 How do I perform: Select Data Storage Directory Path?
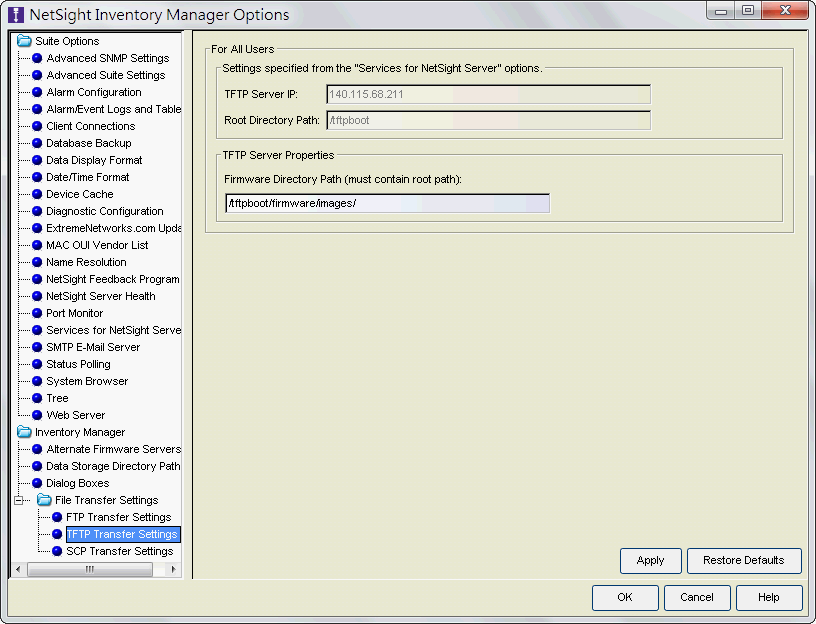(x=113, y=466)
